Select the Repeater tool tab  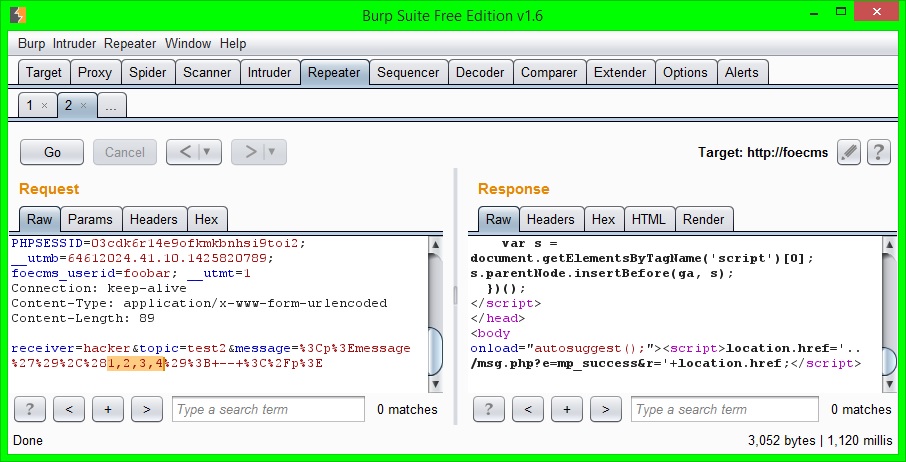pos(335,73)
